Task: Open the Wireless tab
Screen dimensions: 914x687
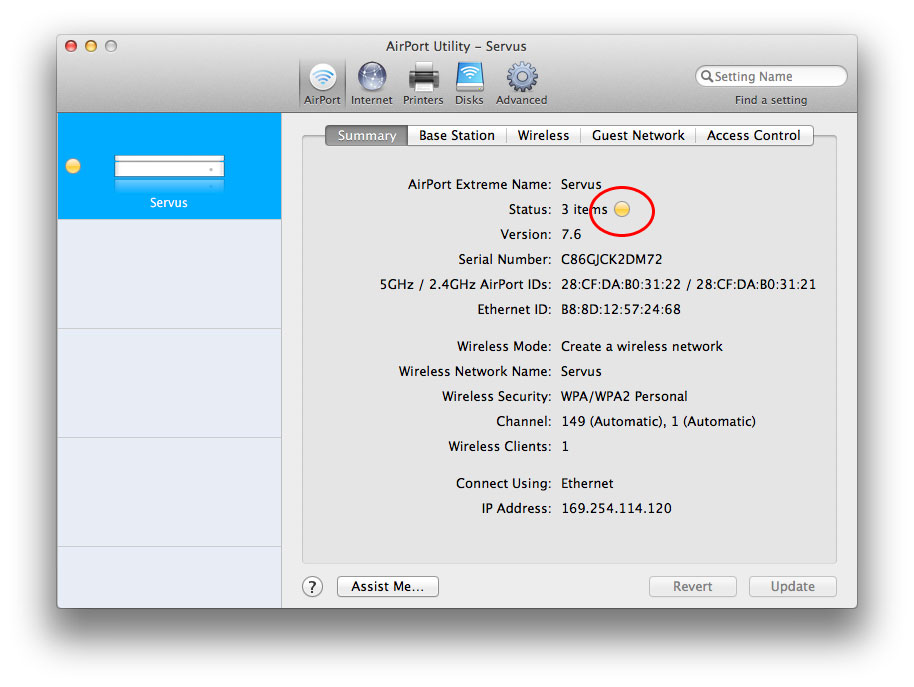Action: point(543,136)
